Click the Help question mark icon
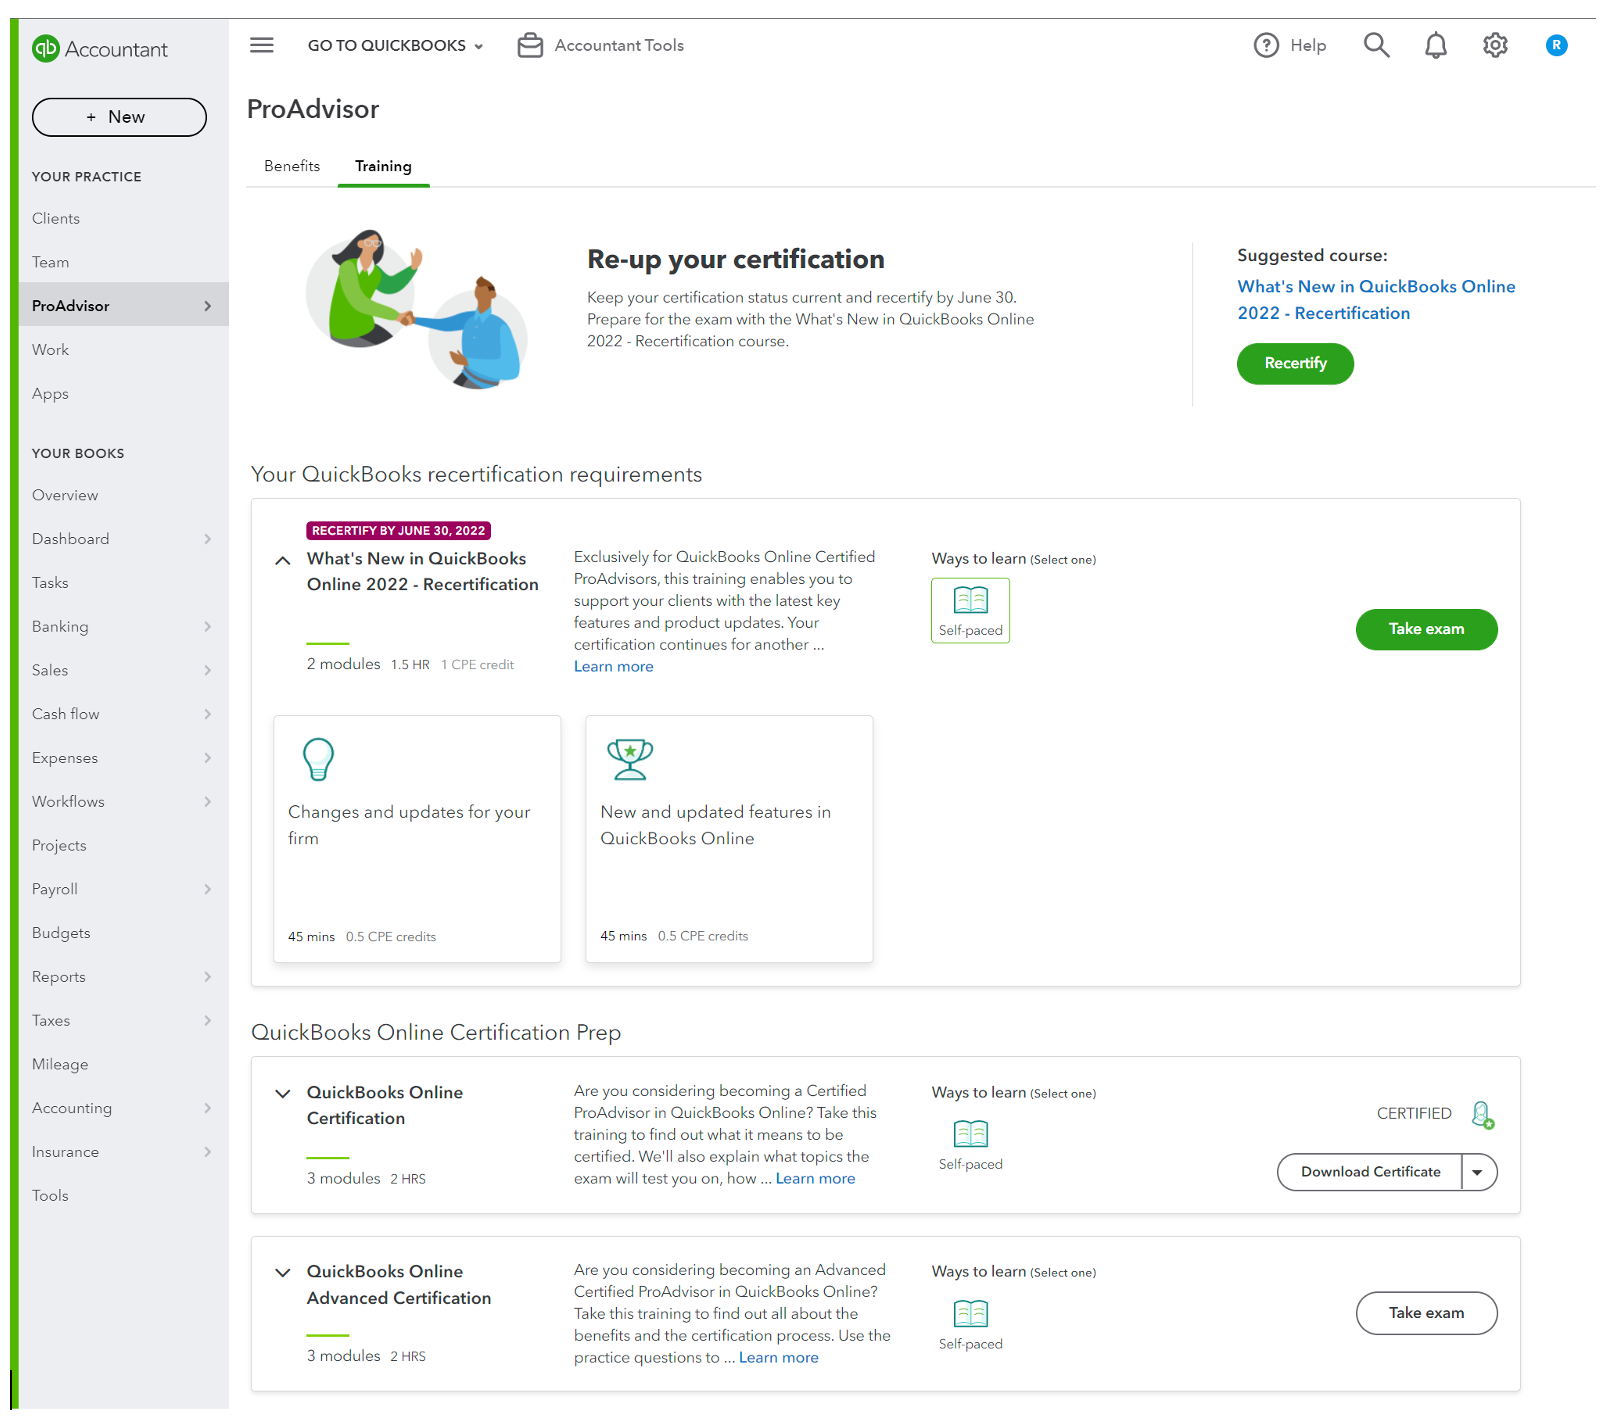 click(x=1266, y=45)
